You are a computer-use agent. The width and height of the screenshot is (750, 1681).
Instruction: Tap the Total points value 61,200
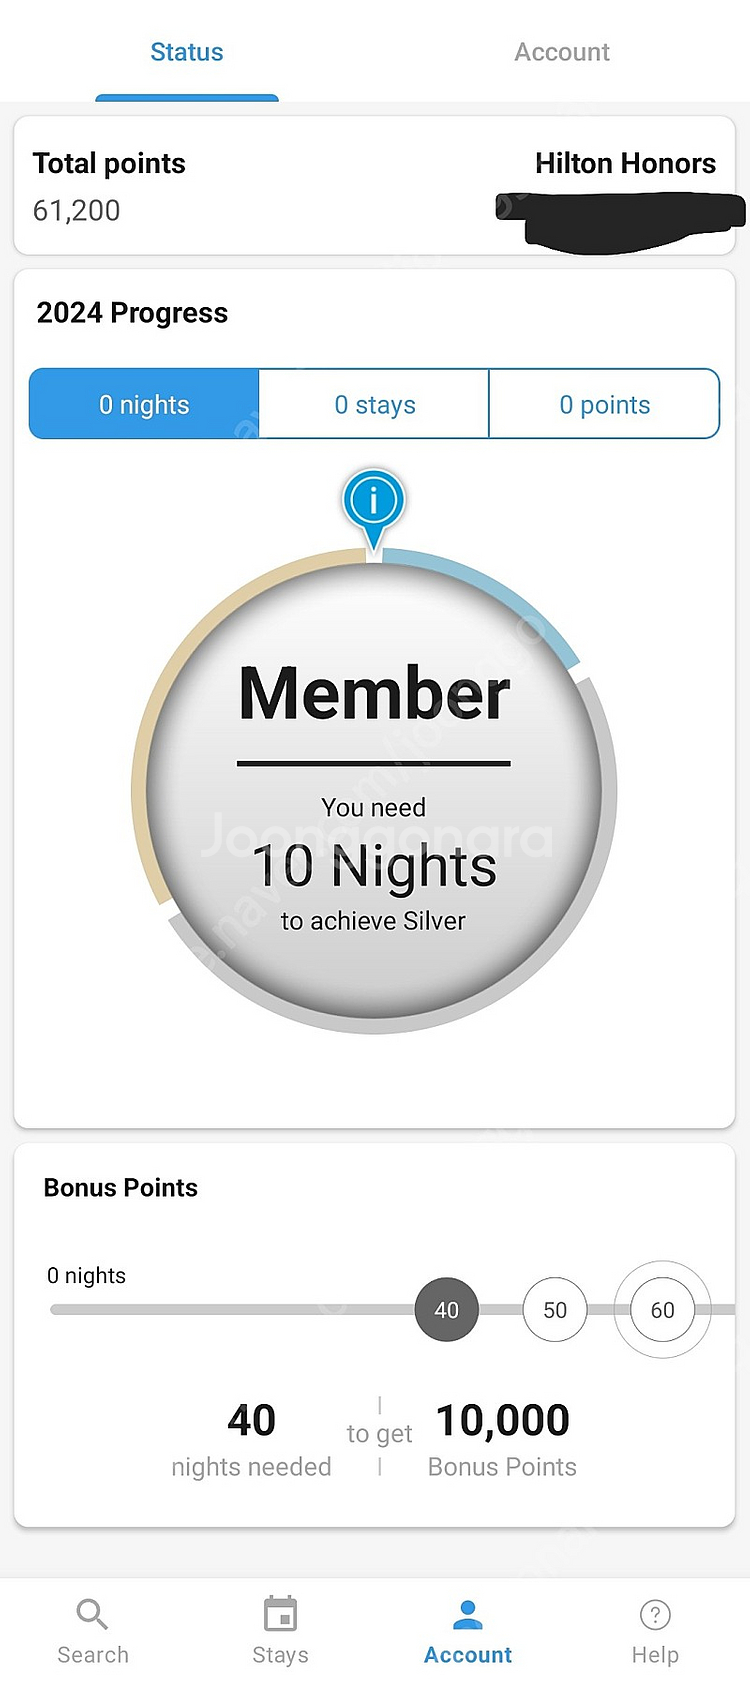[x=77, y=210]
